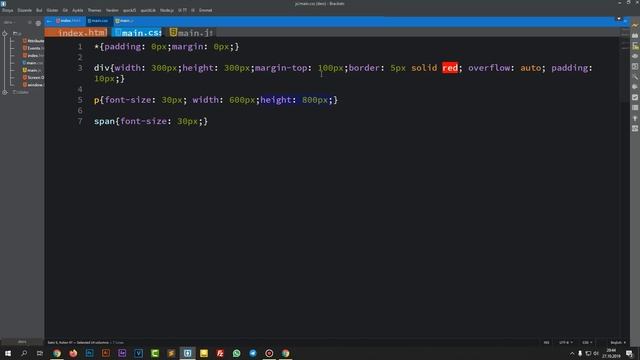Switch to large index.html tab
Image resolution: width=640 pixels, height=360 pixels.
coord(76,33)
